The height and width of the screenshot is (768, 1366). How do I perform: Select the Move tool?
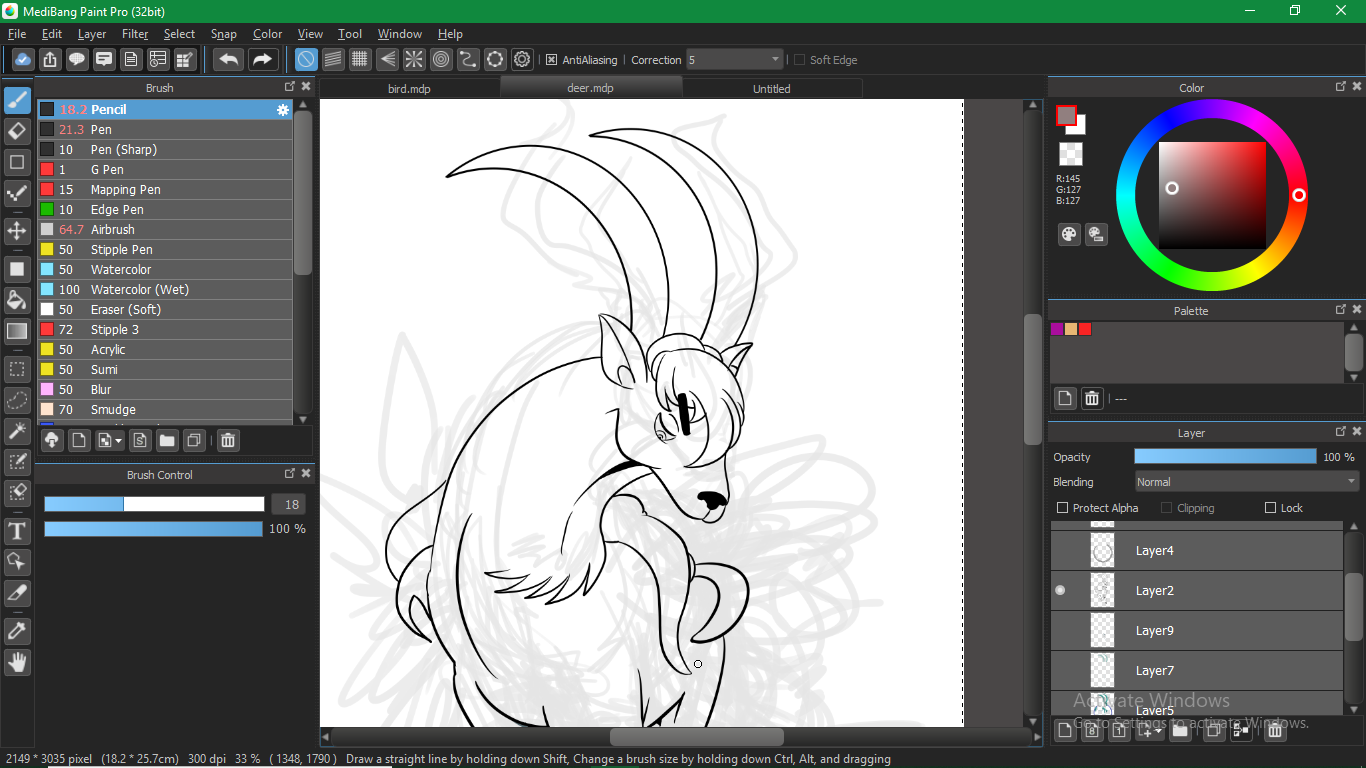coord(17,231)
